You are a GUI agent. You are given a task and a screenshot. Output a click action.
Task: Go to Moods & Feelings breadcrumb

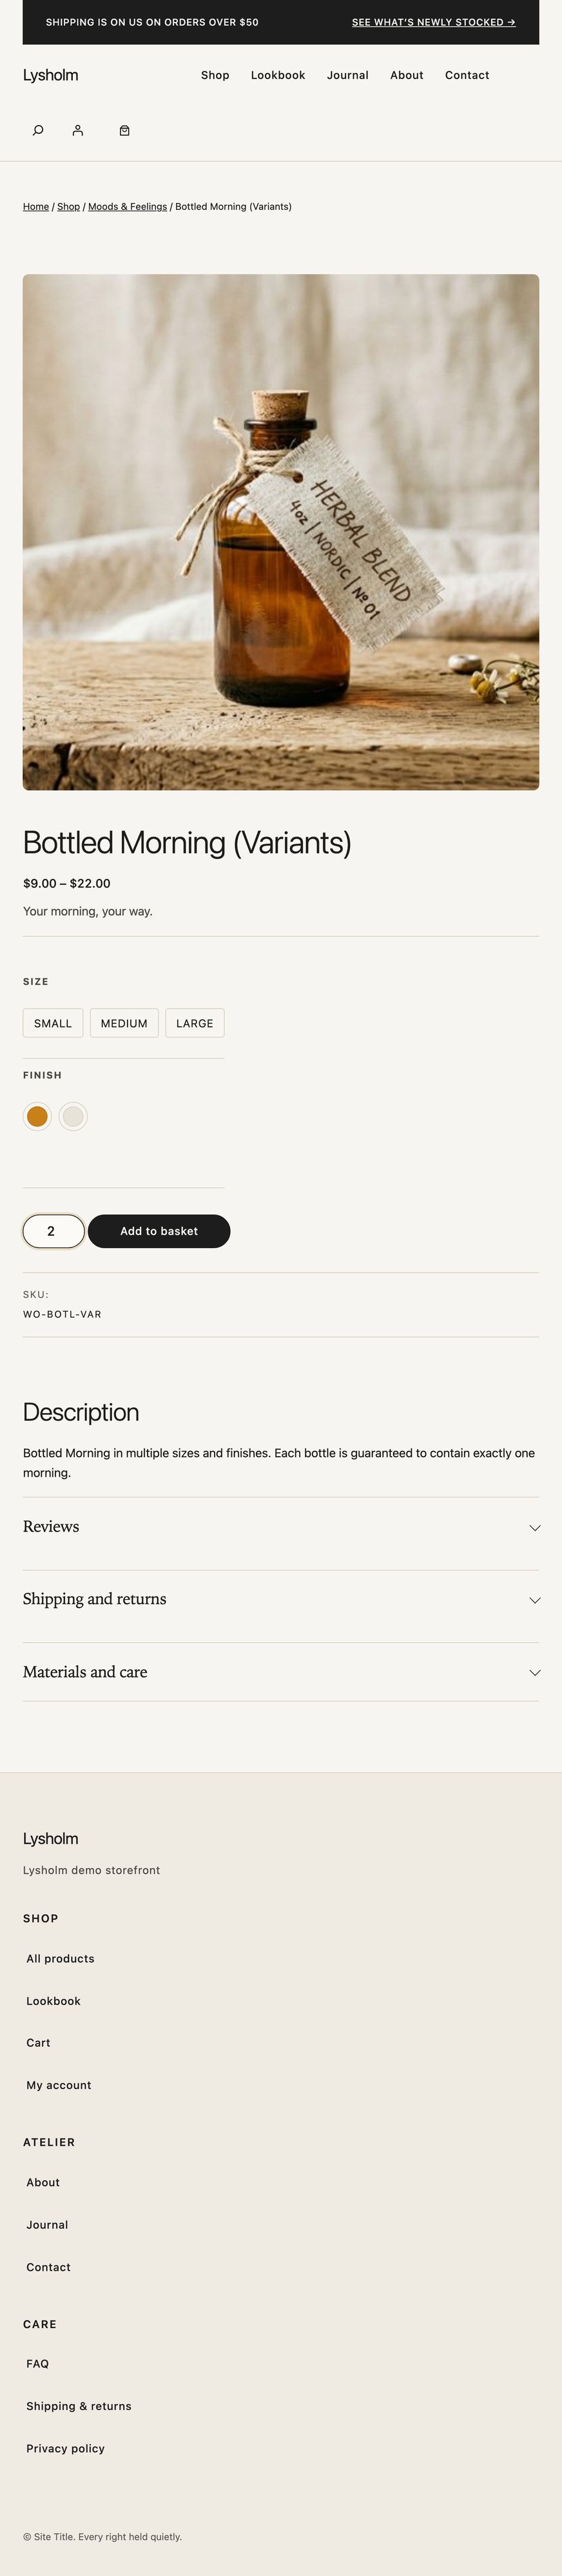(x=127, y=207)
